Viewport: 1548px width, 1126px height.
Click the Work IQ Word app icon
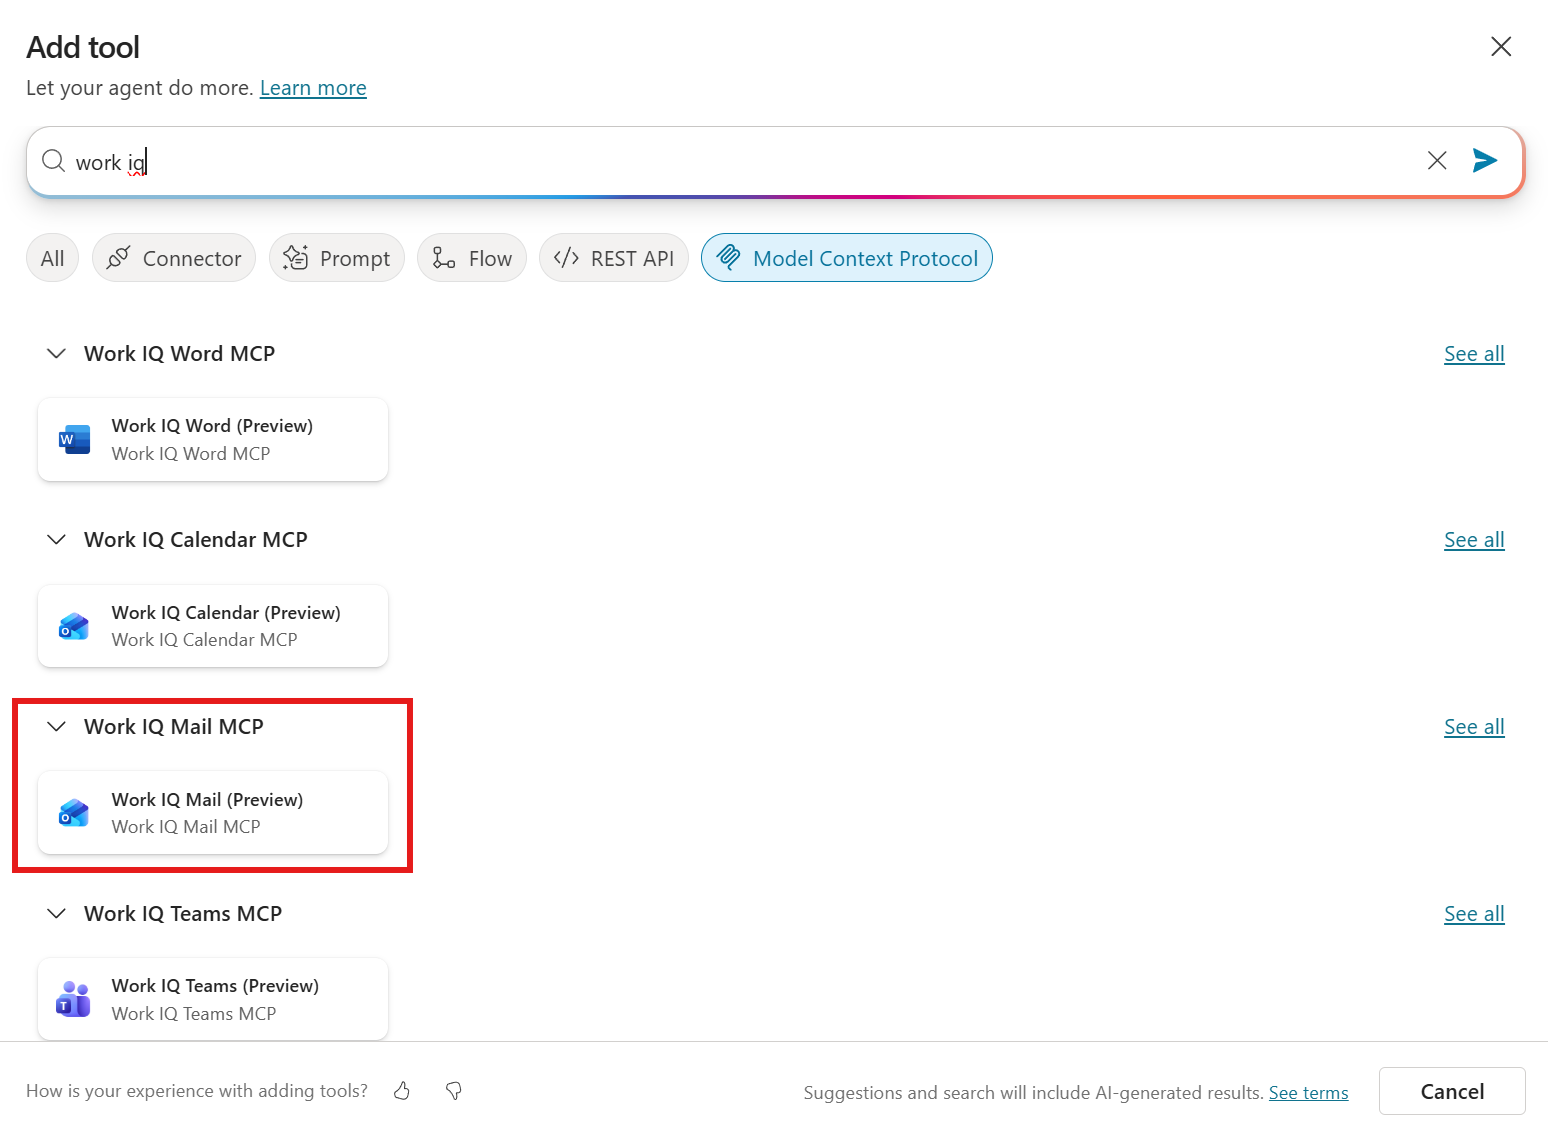74,439
